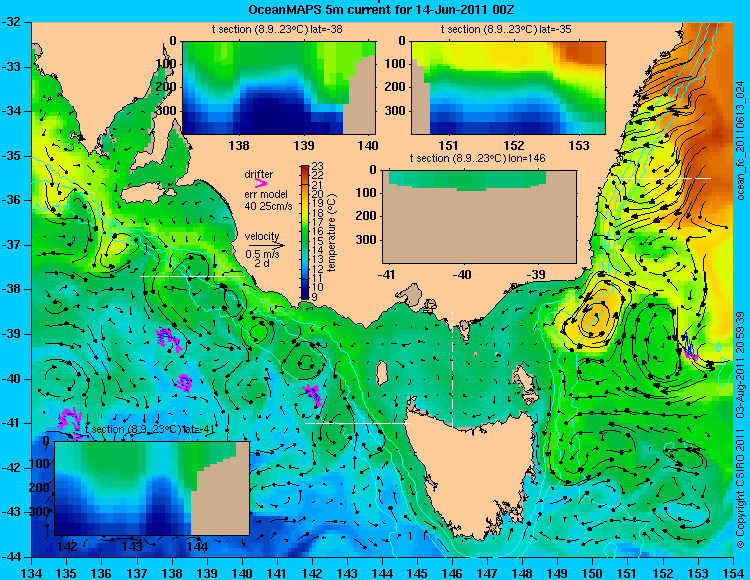Click 150 on the bottom longitude axis
Viewport: 750px width, 580px height.
click(593, 573)
